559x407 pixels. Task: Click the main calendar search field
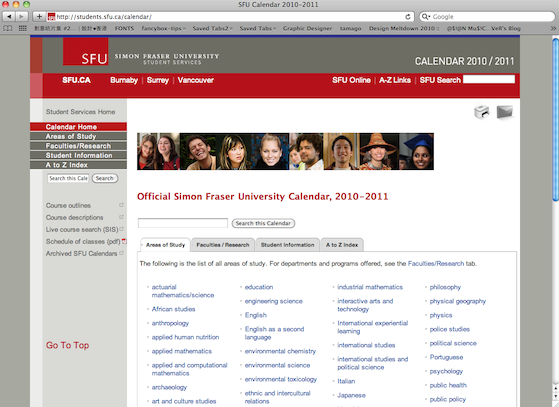tap(183, 223)
